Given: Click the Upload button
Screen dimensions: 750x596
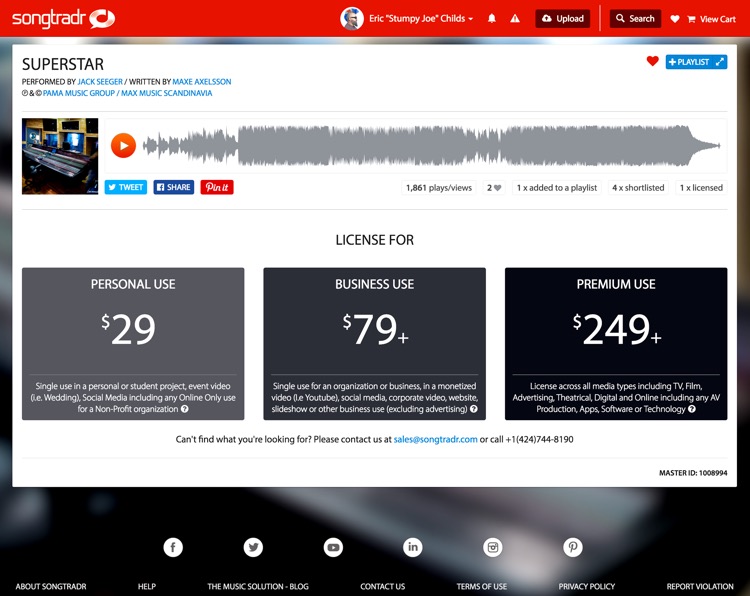Looking at the screenshot, I should [562, 19].
